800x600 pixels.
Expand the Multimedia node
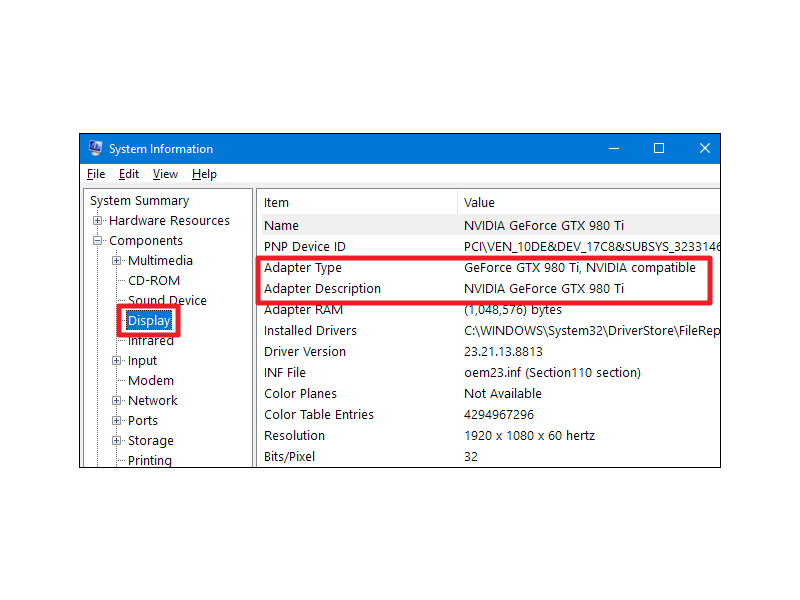point(116,261)
